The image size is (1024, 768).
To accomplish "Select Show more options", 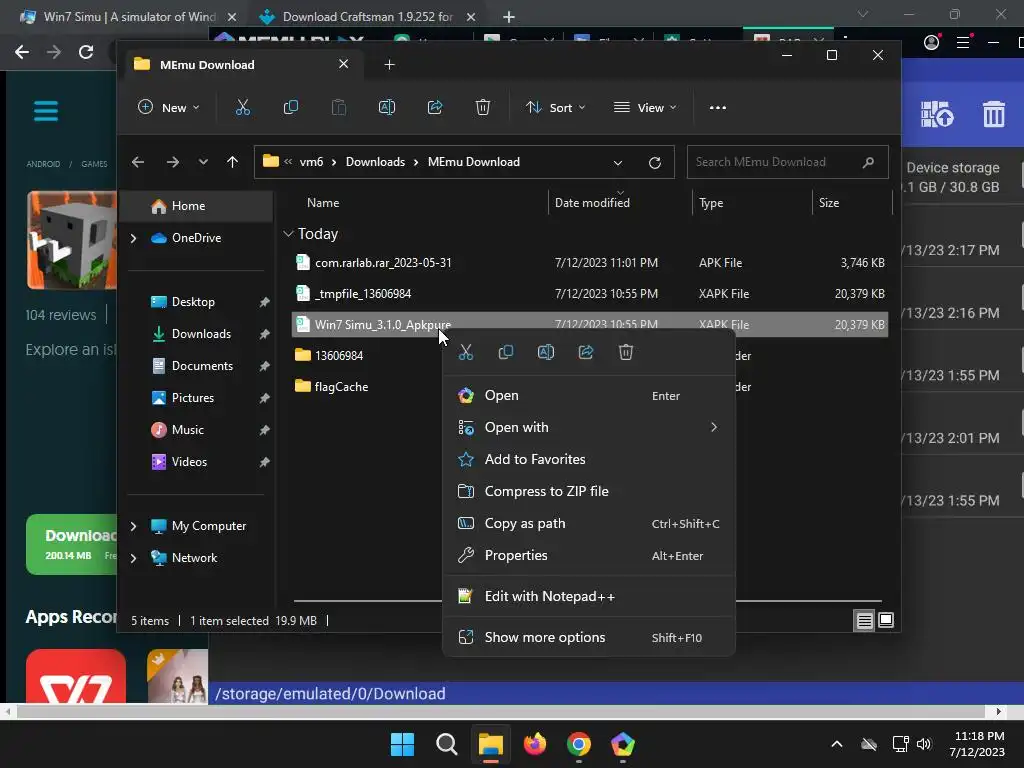I will 588,637.
